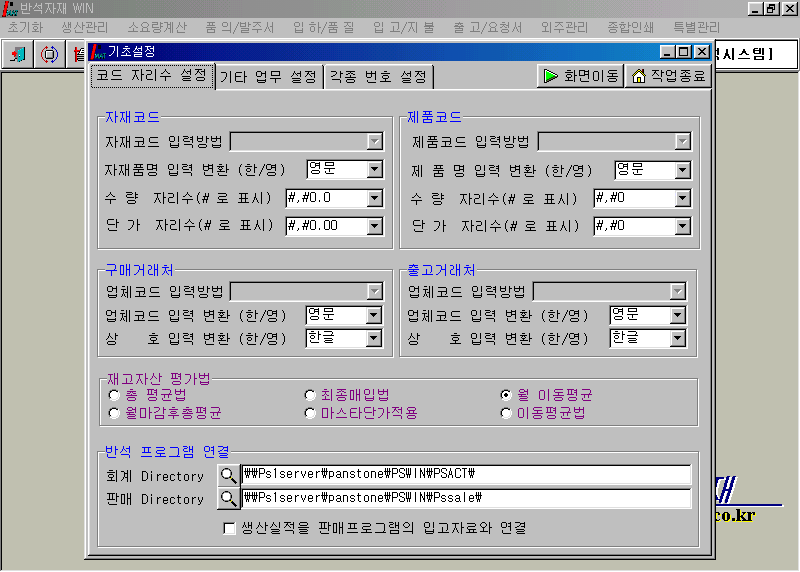Click the 기초설정 dialog title bar icon
This screenshot has height=572, width=800.
point(98,51)
